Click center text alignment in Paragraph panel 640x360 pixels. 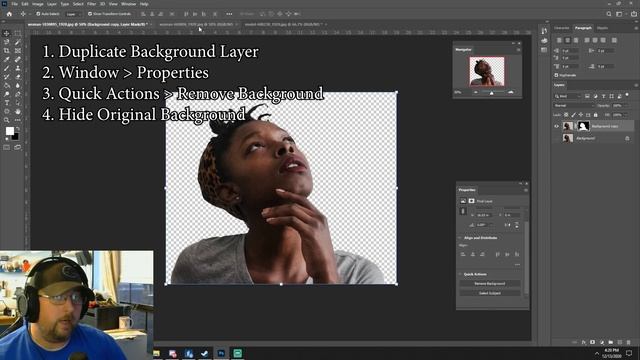[567, 40]
